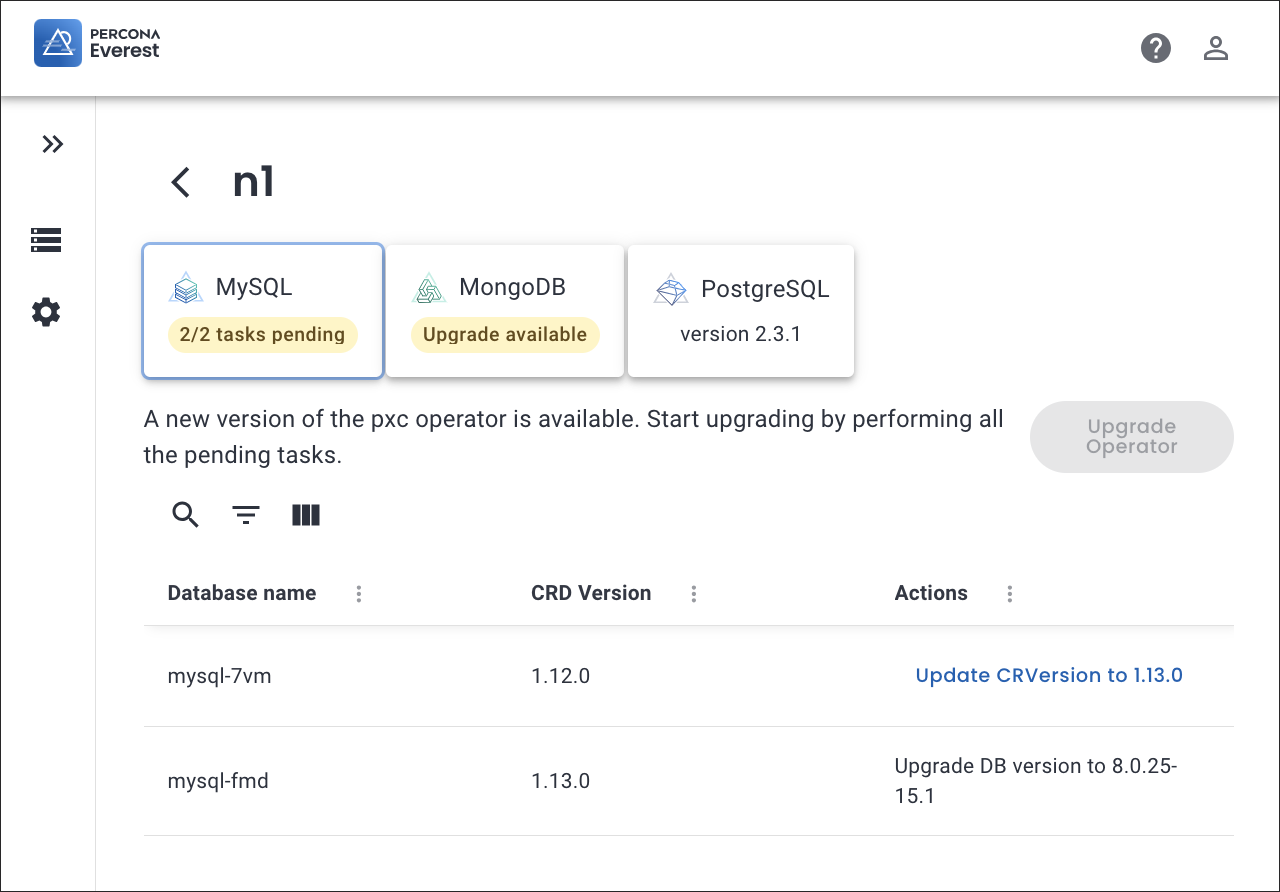Click the Percona Everest logo
Viewport: 1280px width, 892px height.
tap(97, 43)
